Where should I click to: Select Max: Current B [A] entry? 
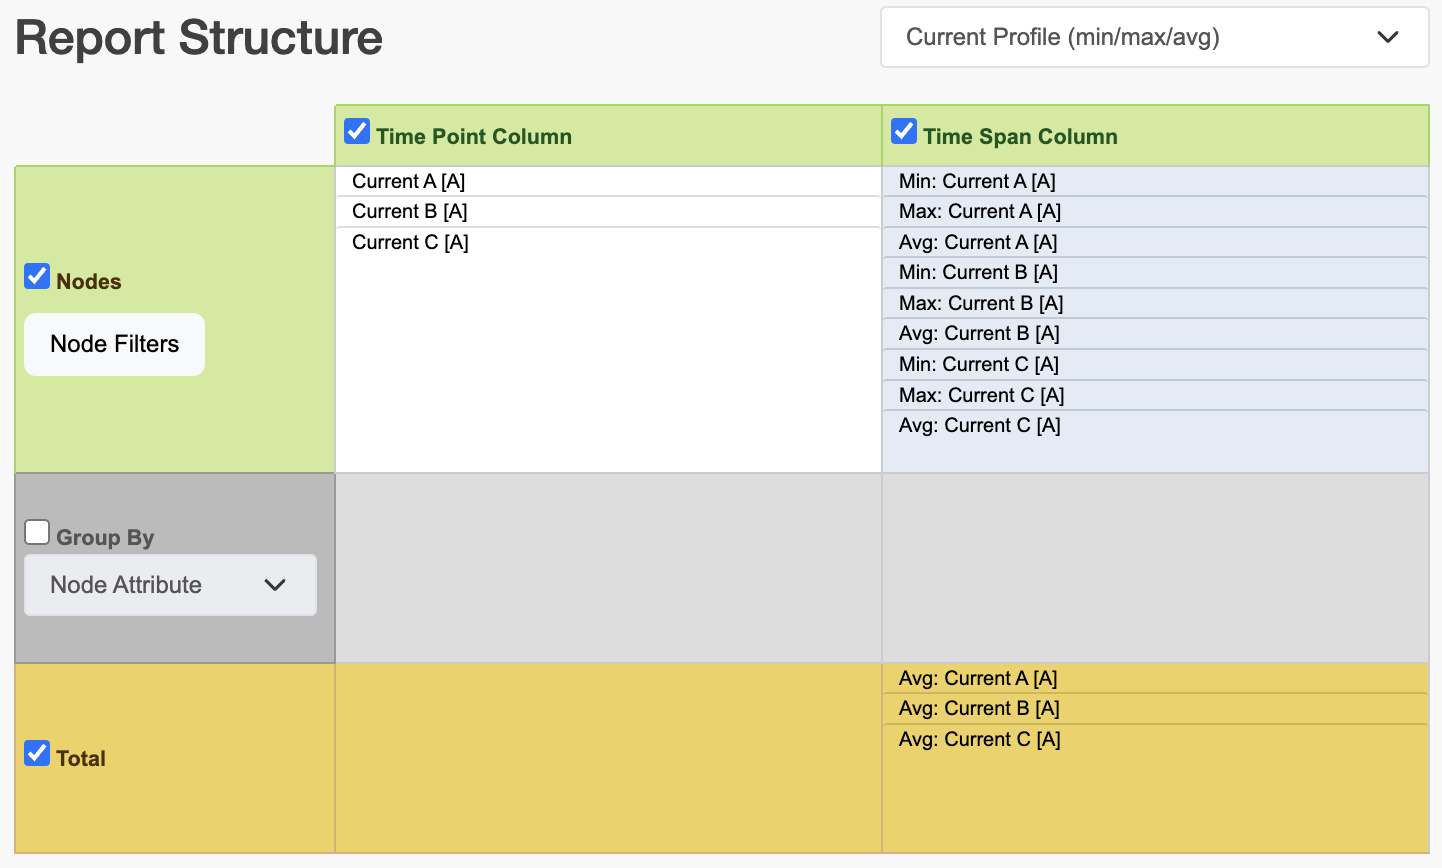pos(980,302)
